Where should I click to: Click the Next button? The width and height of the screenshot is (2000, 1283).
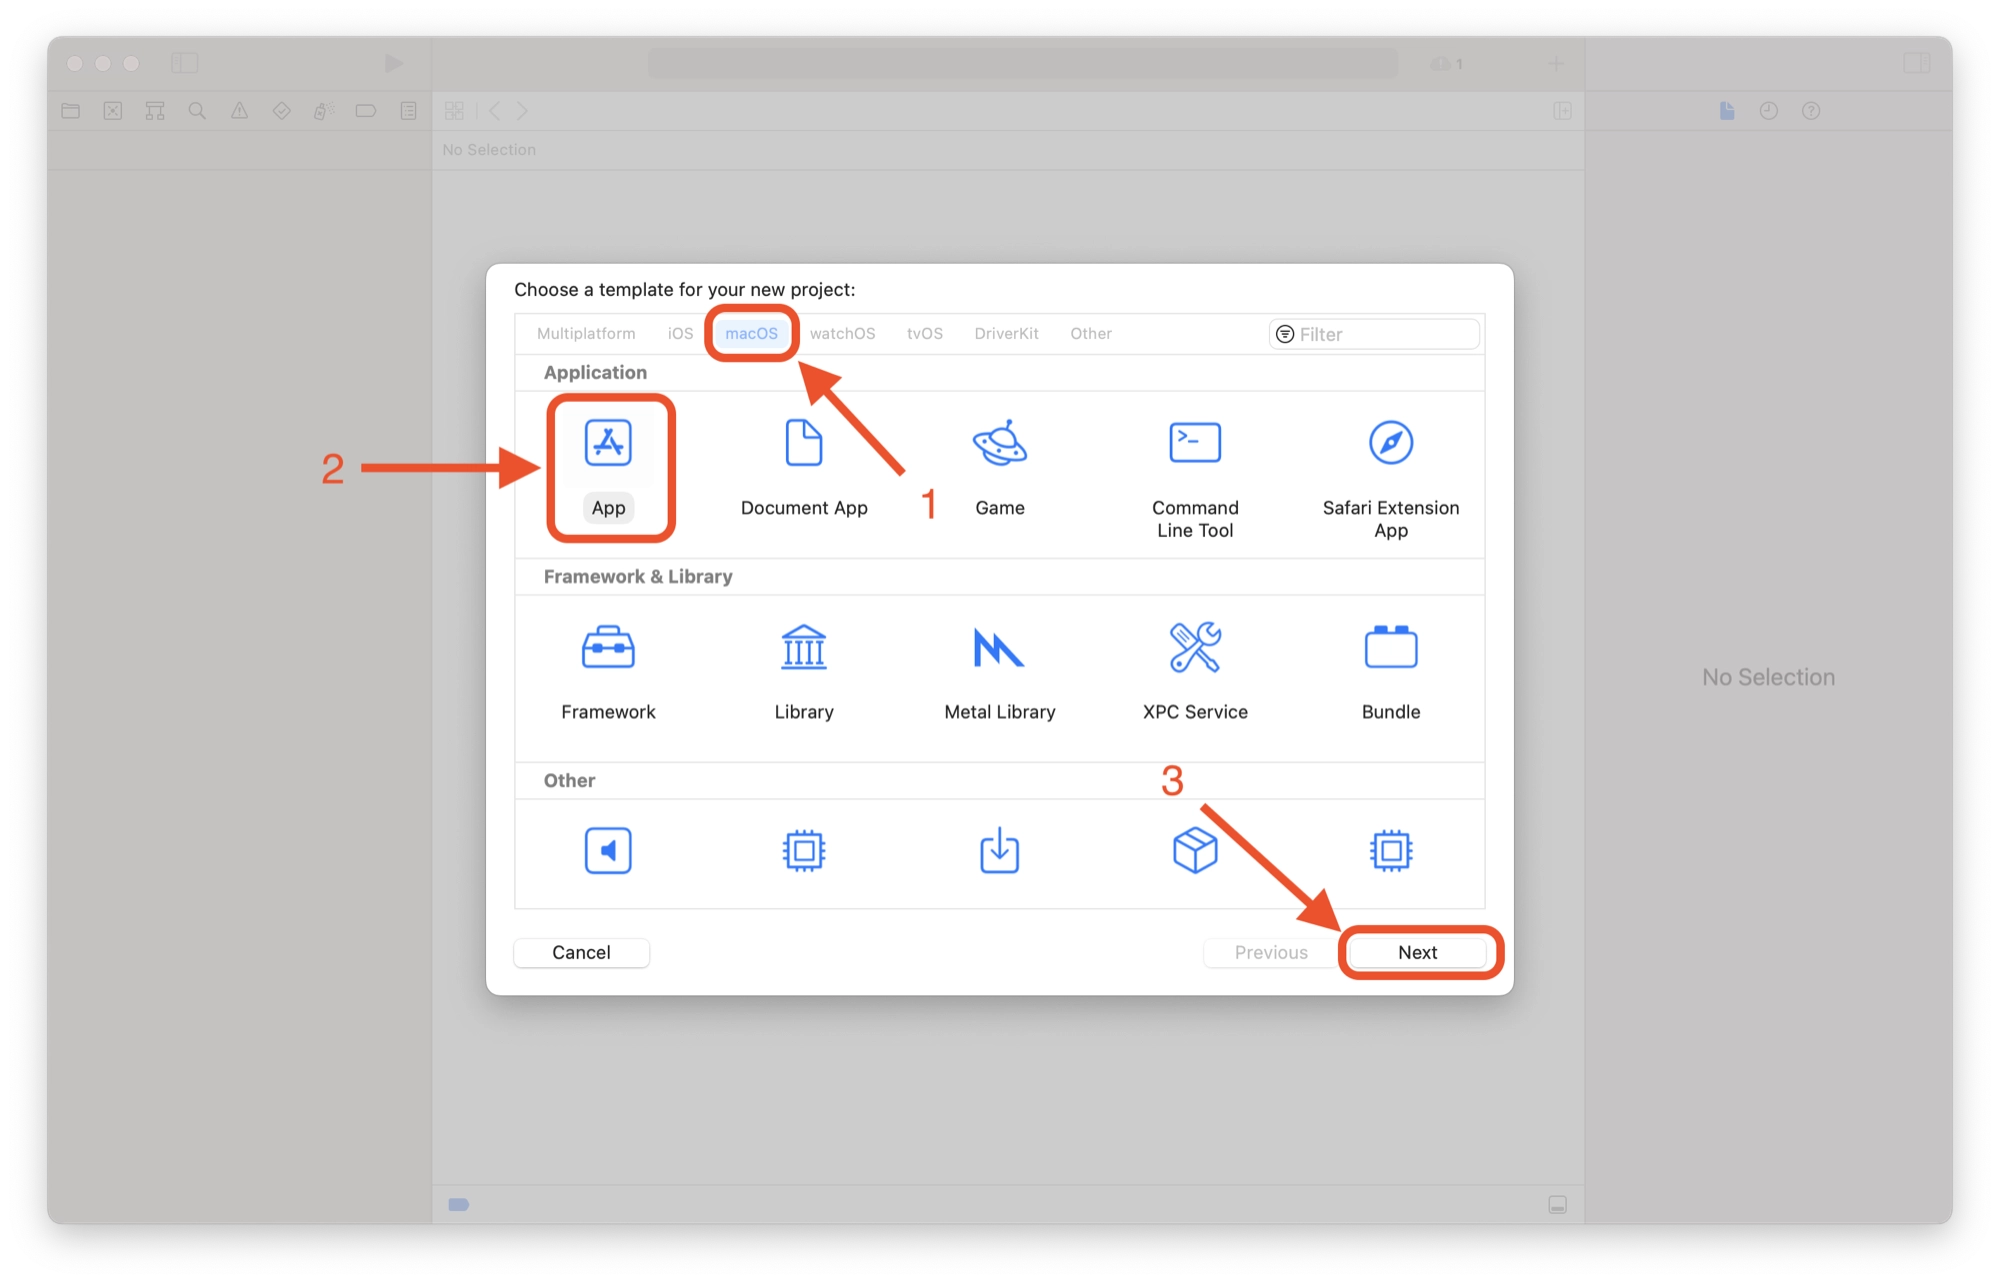pos(1417,952)
